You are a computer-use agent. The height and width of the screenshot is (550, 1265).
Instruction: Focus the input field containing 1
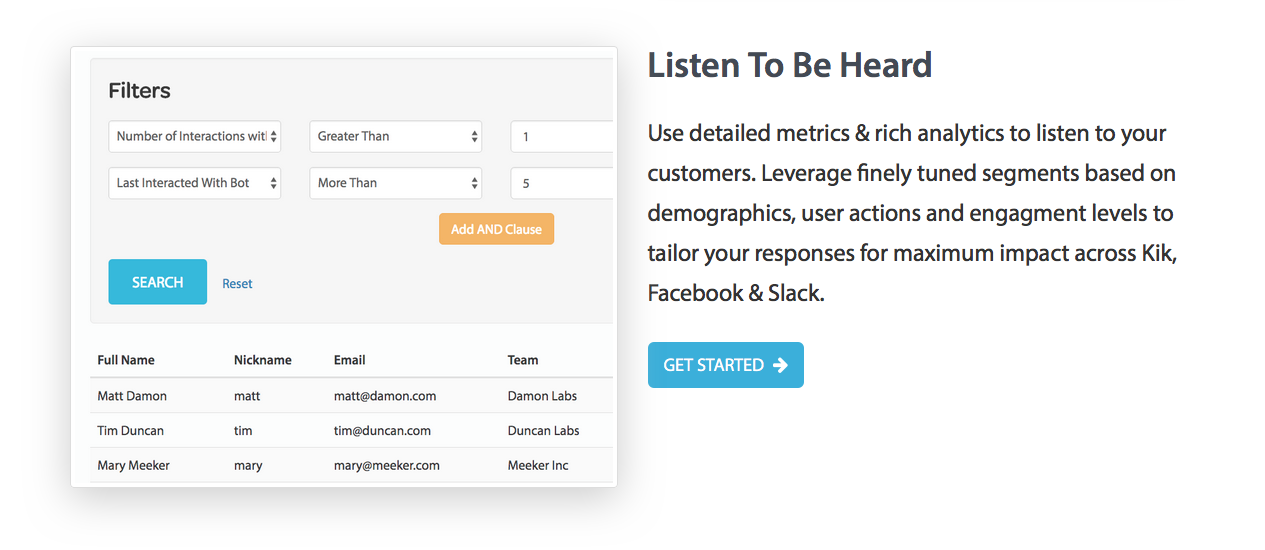click(561, 137)
